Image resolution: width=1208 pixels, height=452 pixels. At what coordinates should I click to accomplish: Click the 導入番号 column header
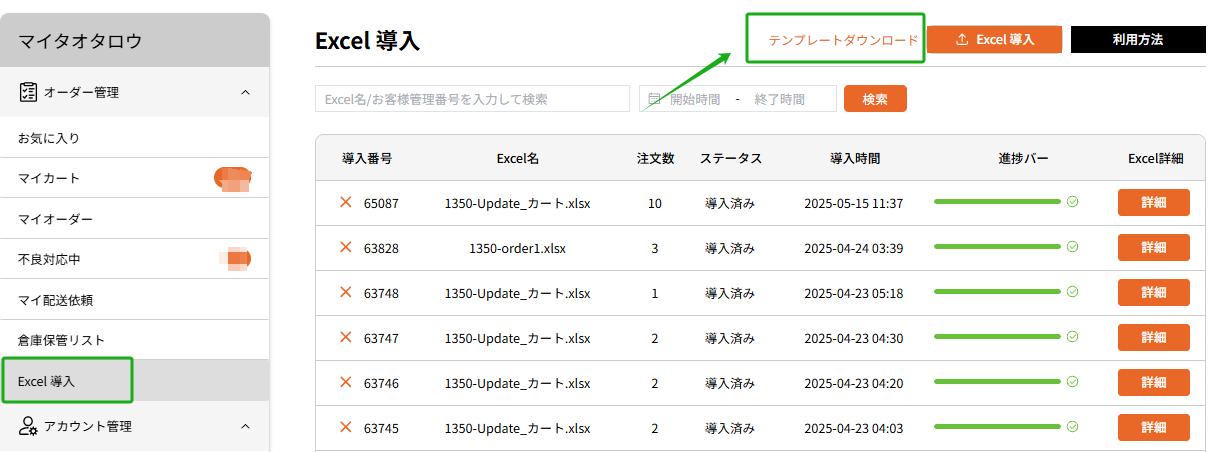coord(367,158)
